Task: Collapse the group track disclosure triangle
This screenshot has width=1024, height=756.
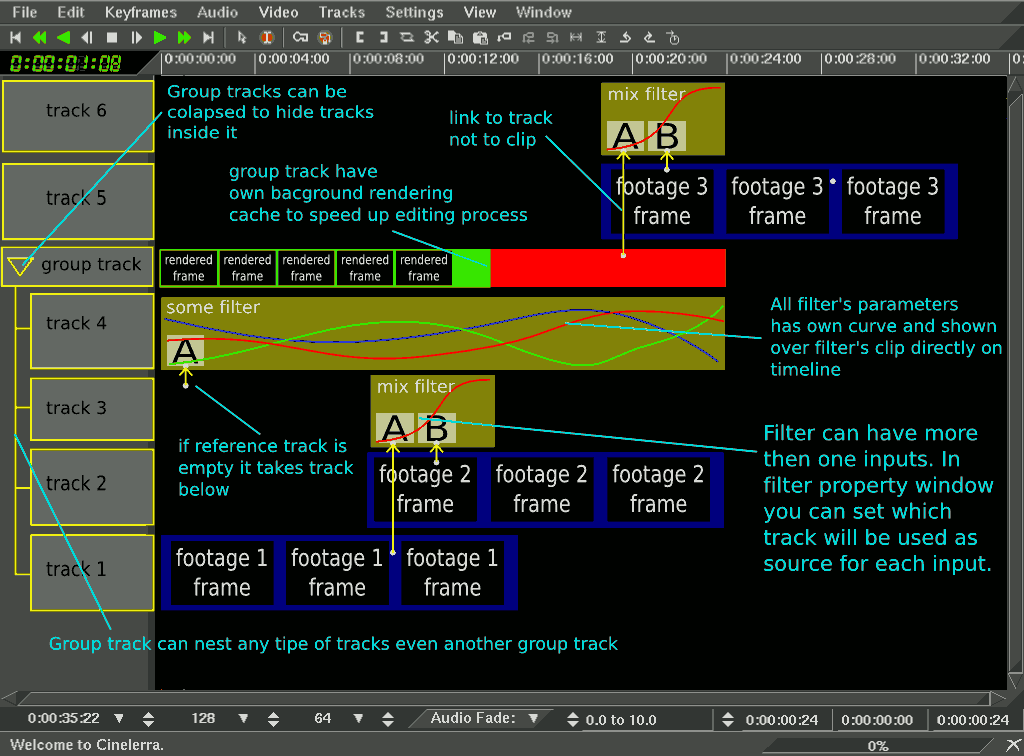Action: (18, 265)
